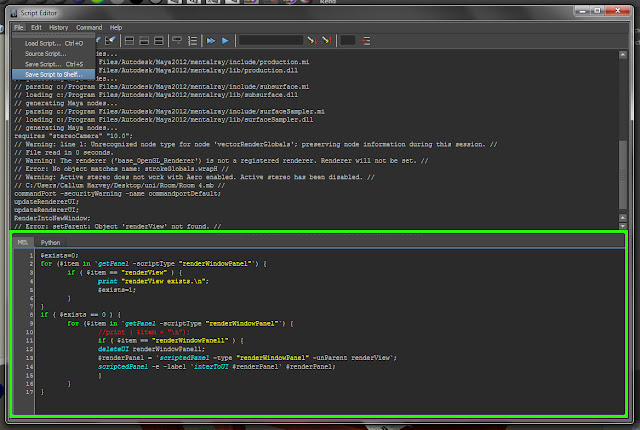Search down with the down-arrow icon
The height and width of the screenshot is (430, 640).
tap(312, 40)
